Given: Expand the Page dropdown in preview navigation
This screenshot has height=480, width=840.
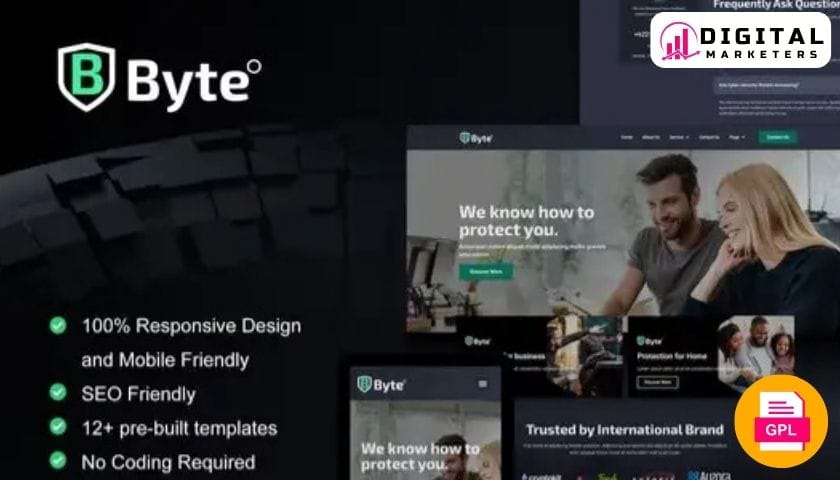Looking at the screenshot, I should (737, 137).
